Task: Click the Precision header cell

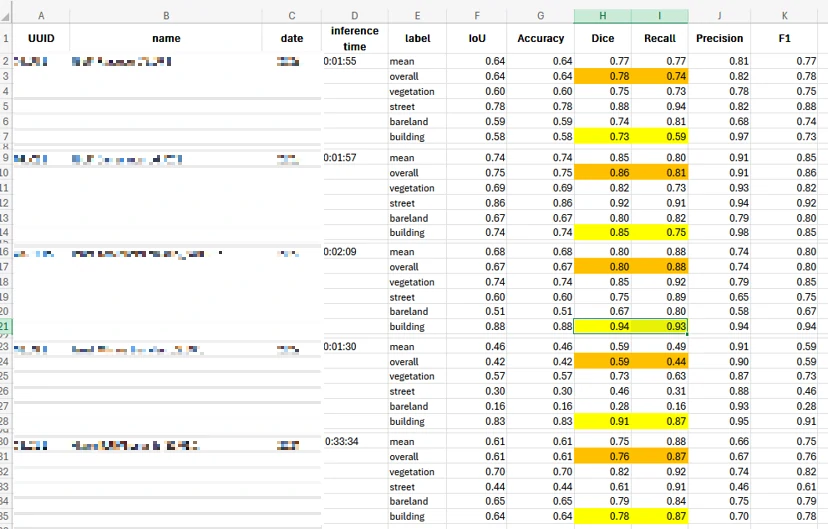Action: click(x=719, y=38)
